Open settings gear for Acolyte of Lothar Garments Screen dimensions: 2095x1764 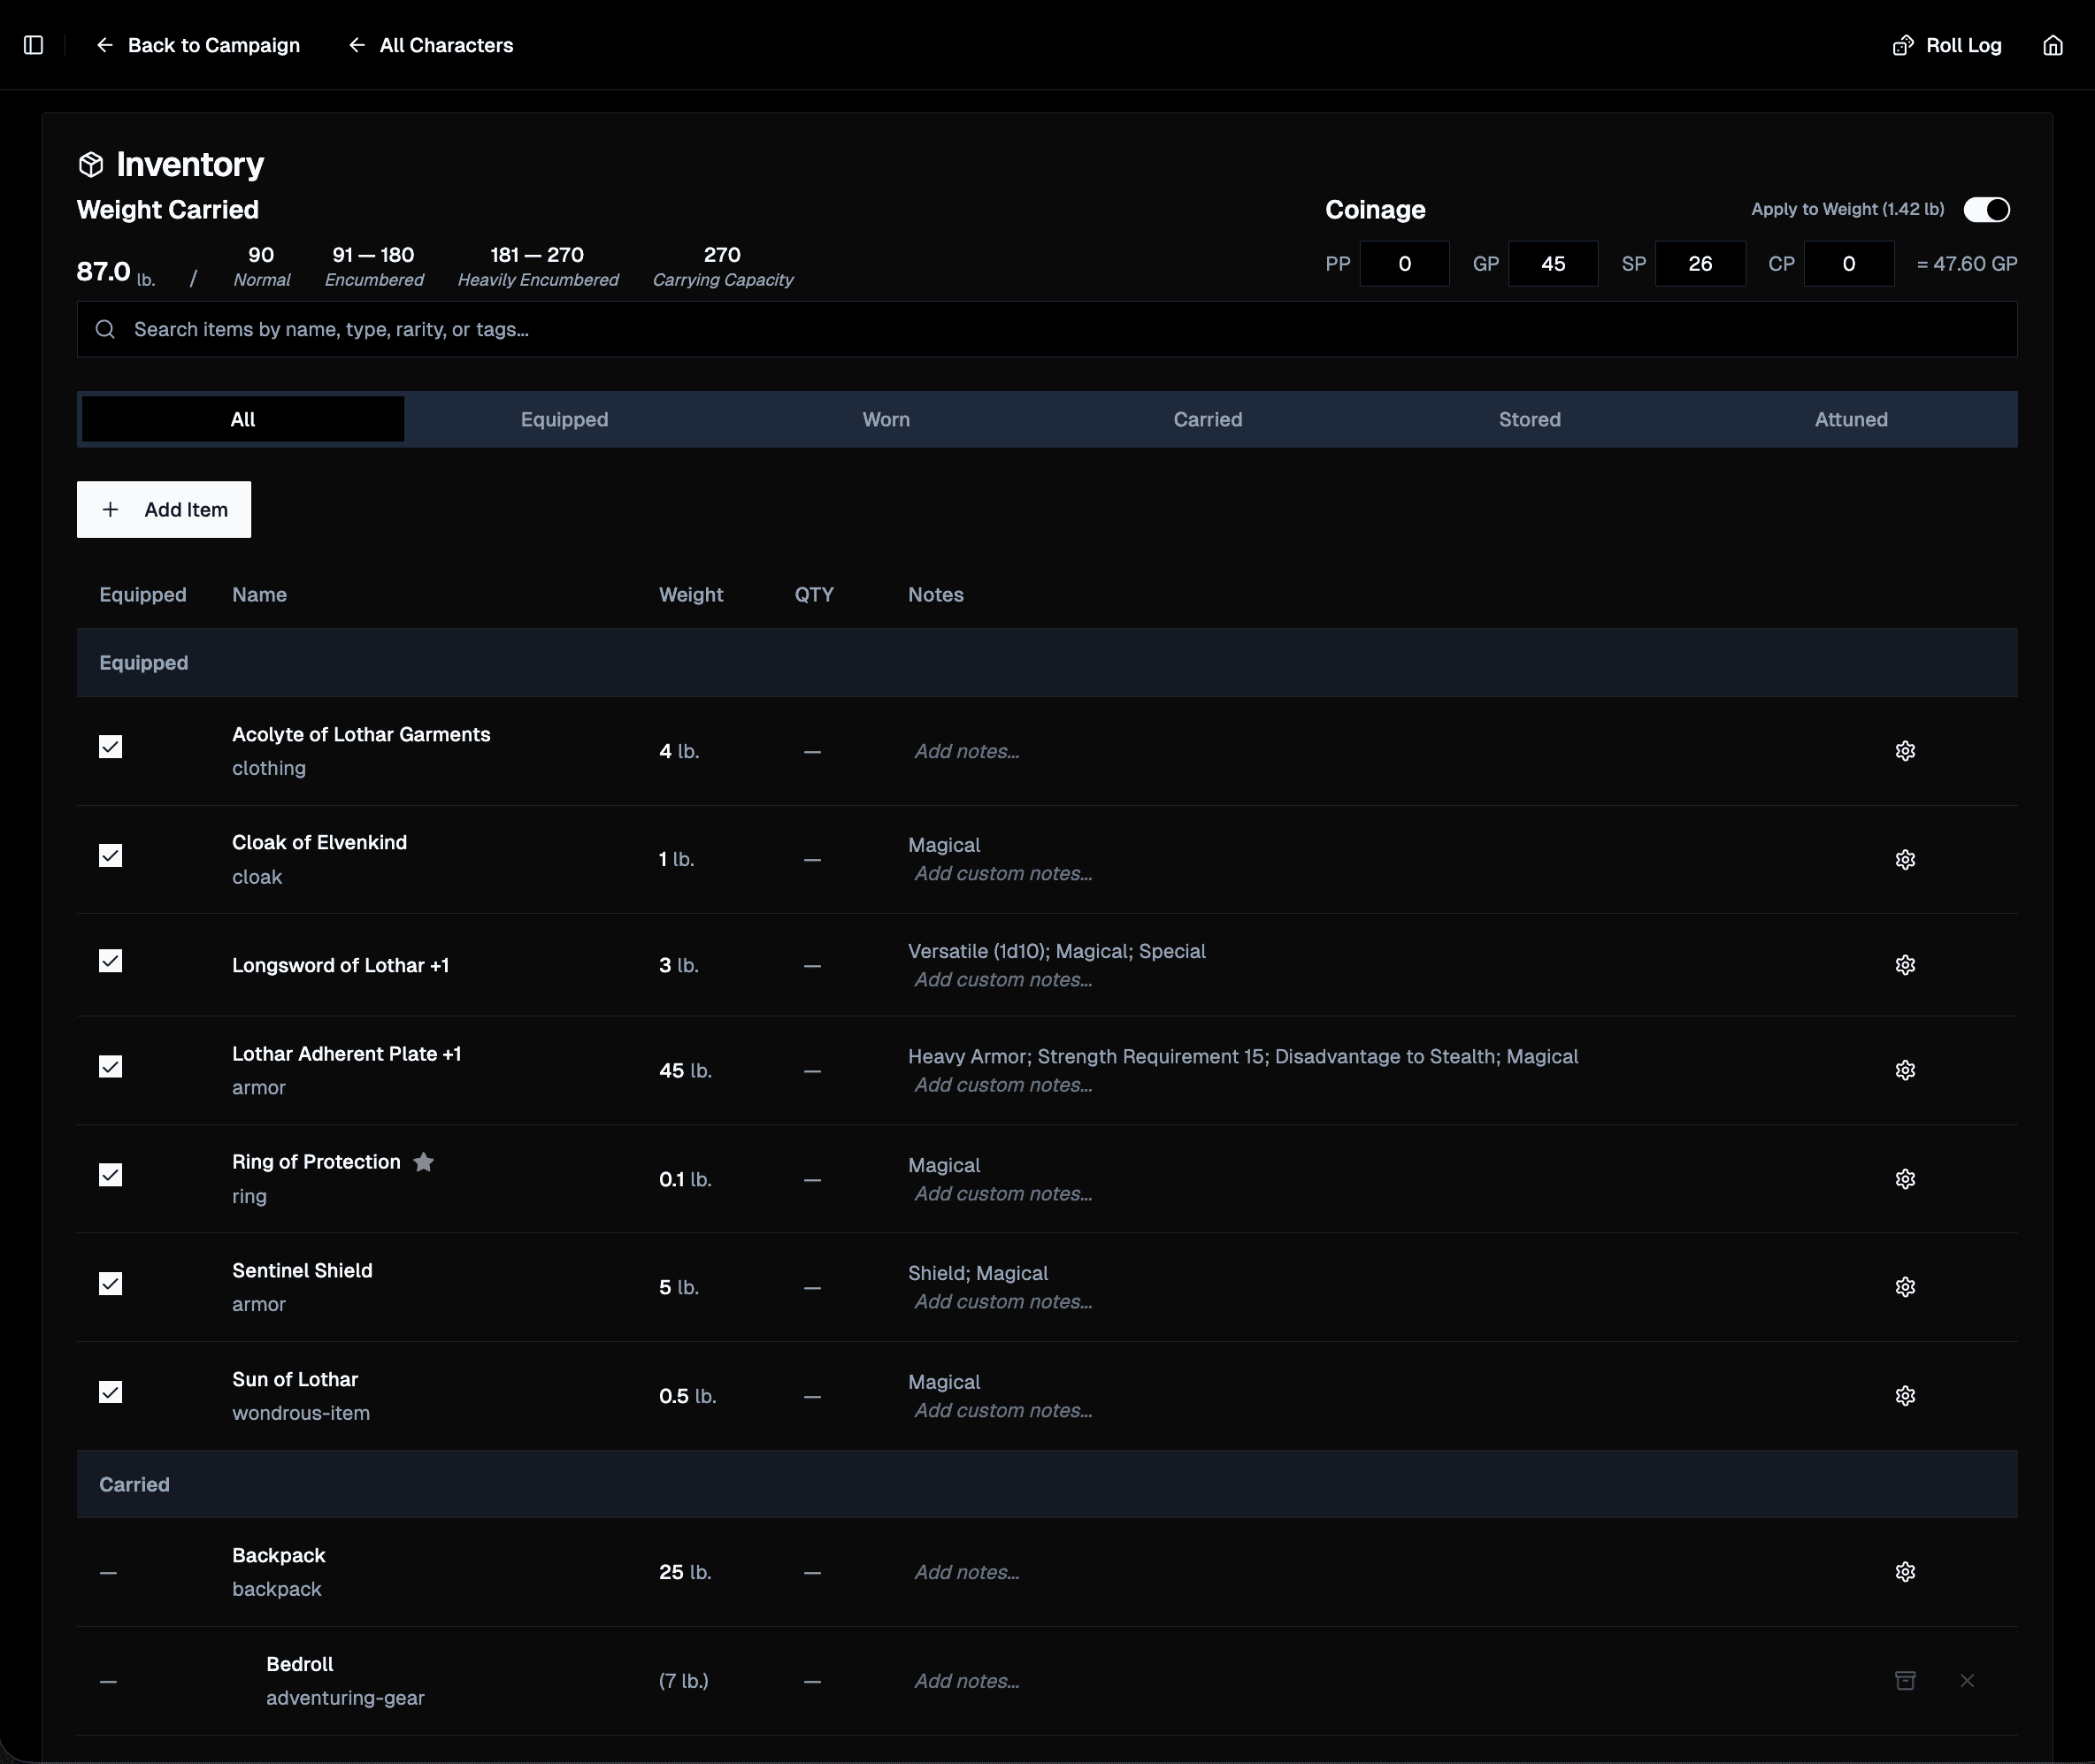1905,751
